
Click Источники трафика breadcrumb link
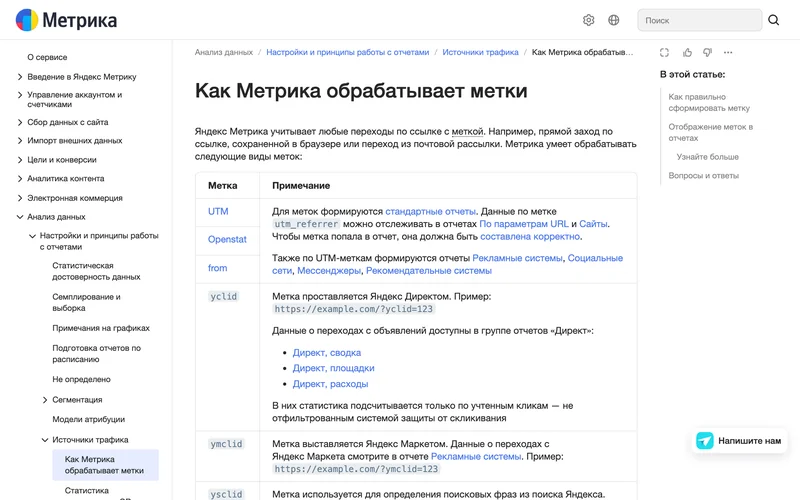click(x=480, y=52)
